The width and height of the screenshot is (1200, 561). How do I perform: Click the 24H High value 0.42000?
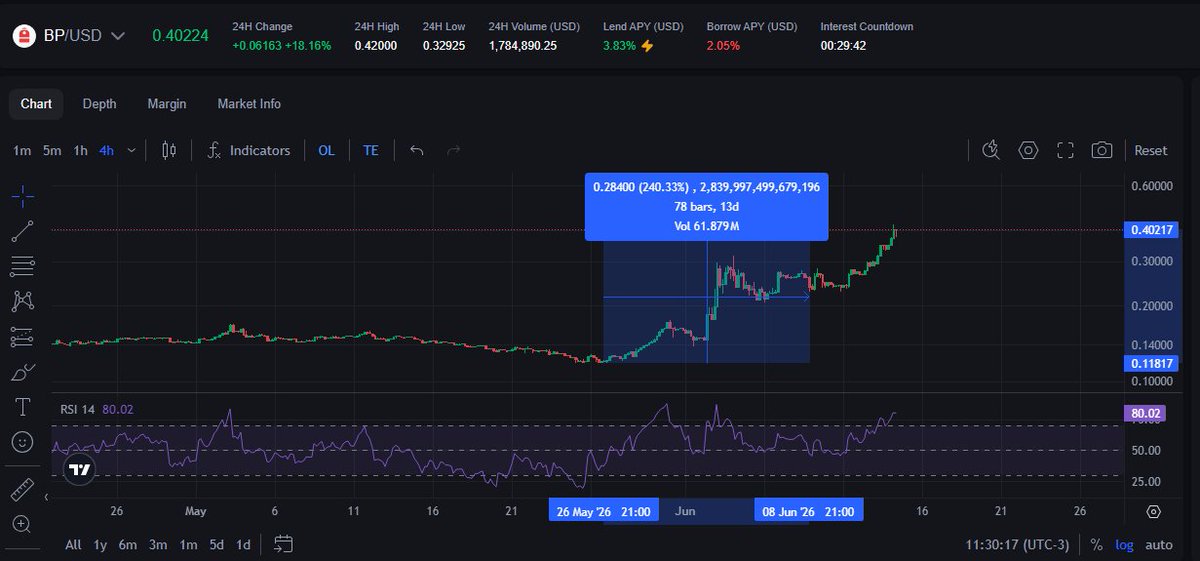click(x=376, y=46)
